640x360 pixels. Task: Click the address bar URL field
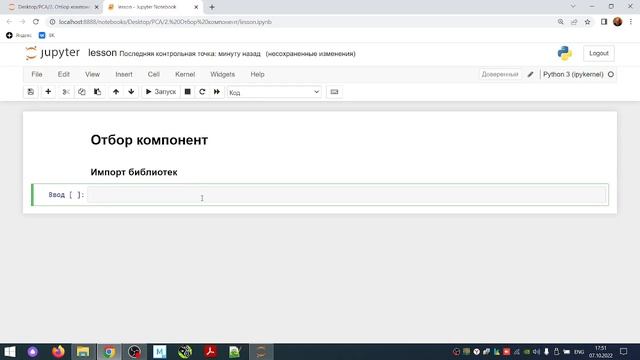coord(302,22)
